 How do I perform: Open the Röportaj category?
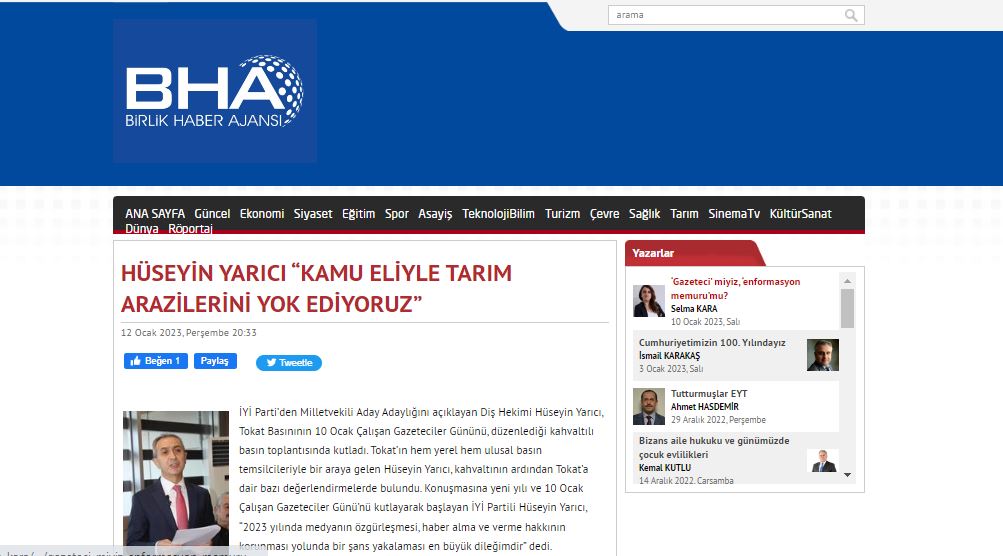click(x=190, y=228)
